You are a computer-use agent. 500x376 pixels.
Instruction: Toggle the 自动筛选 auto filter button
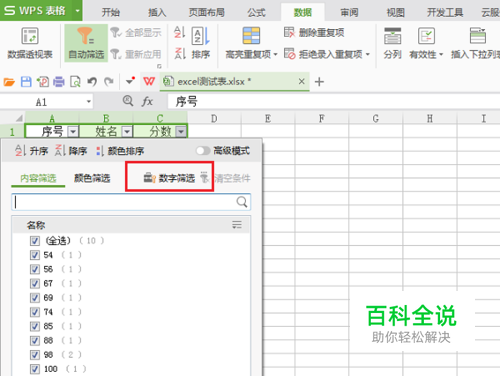pos(86,43)
